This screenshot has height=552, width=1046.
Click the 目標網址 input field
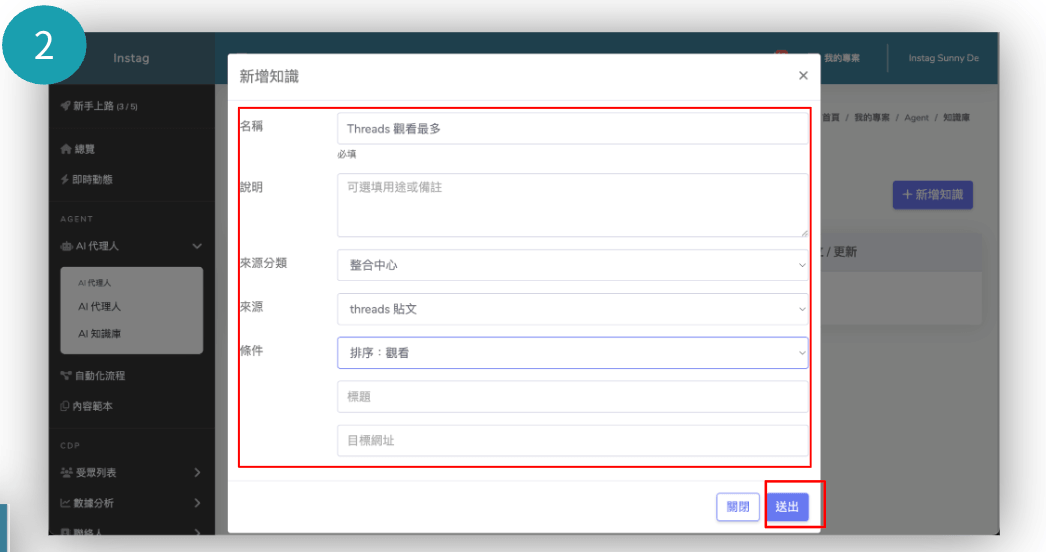tap(572, 440)
